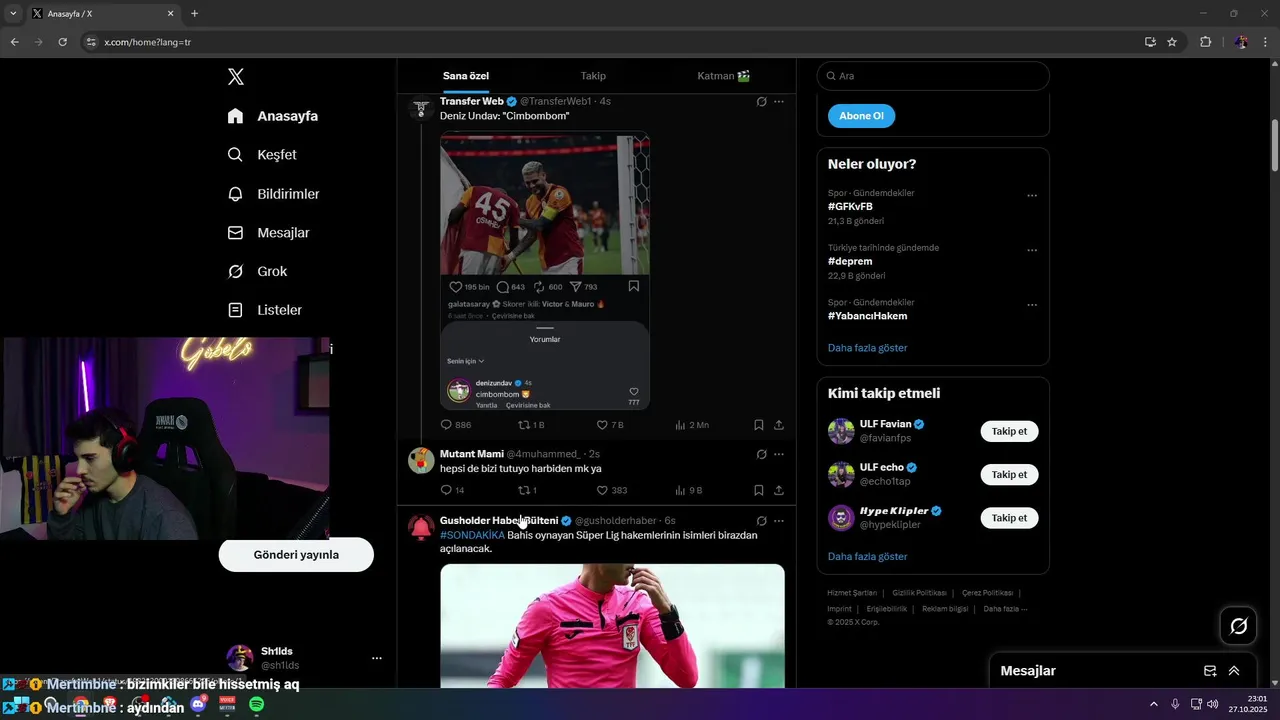Screen dimensions: 1280x720
Task: Open more options for #GFKvFB trend
Action: point(1032,196)
